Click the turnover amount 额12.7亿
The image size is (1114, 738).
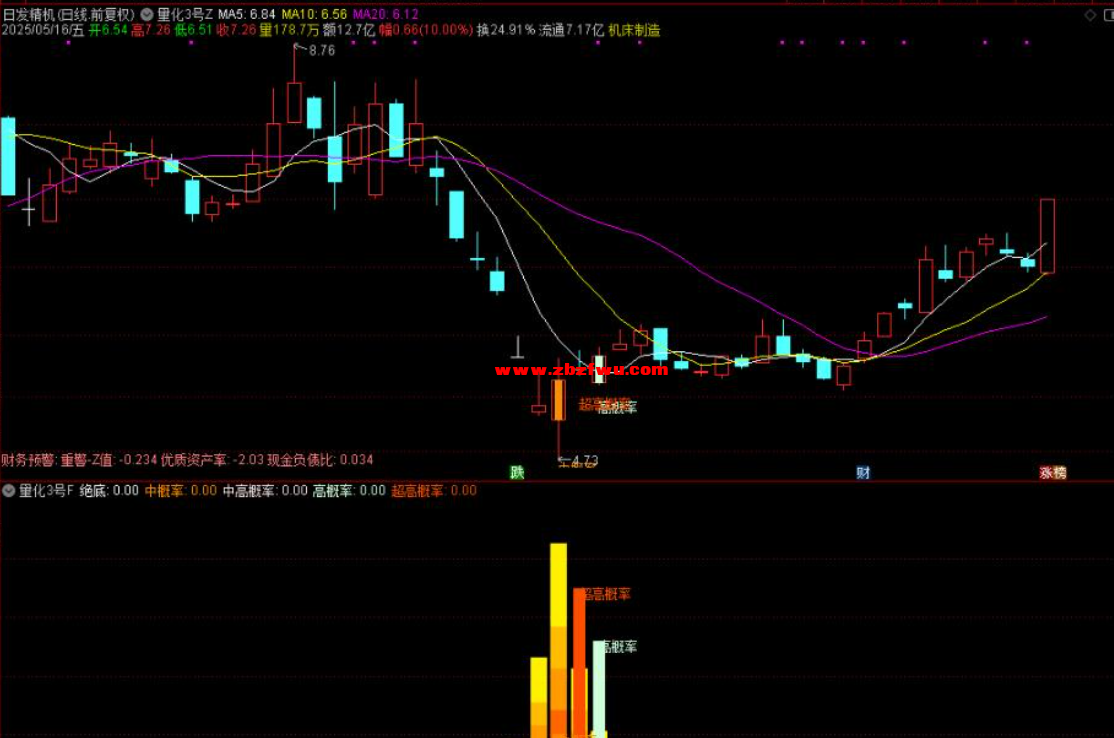click(349, 30)
